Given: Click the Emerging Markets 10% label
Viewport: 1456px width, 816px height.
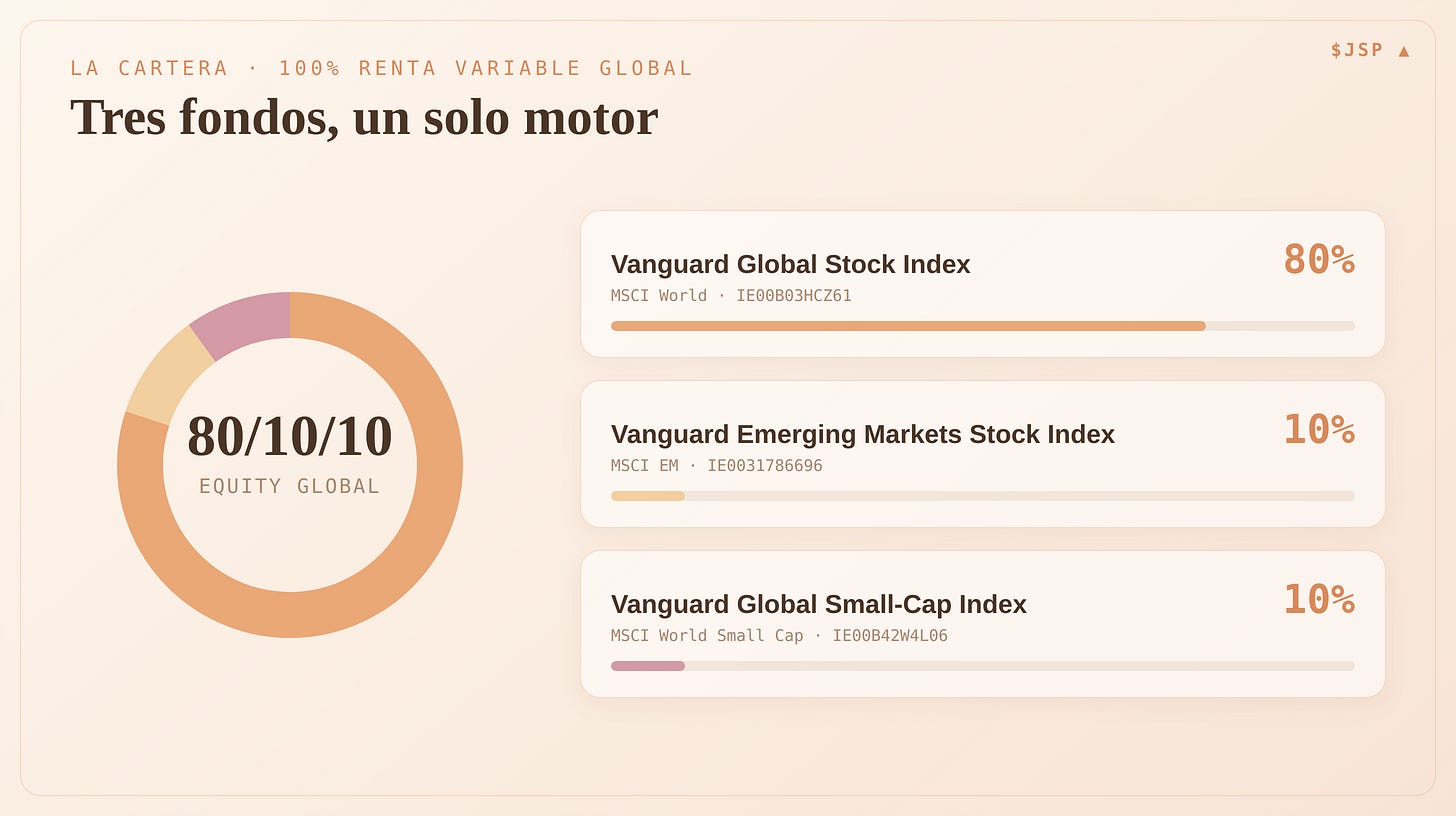Looking at the screenshot, I should point(1319,430).
